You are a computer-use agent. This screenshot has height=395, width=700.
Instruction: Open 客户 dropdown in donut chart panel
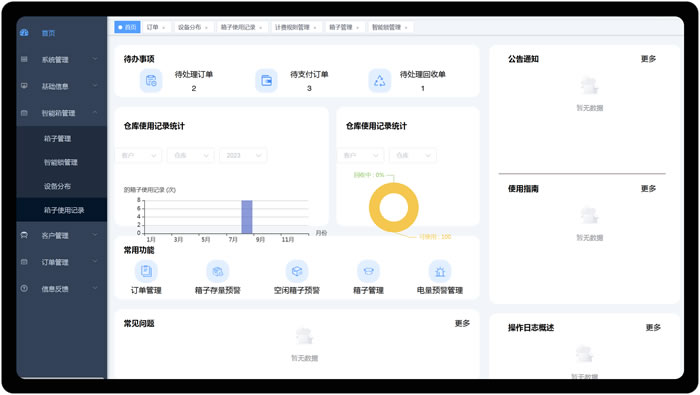pos(361,155)
